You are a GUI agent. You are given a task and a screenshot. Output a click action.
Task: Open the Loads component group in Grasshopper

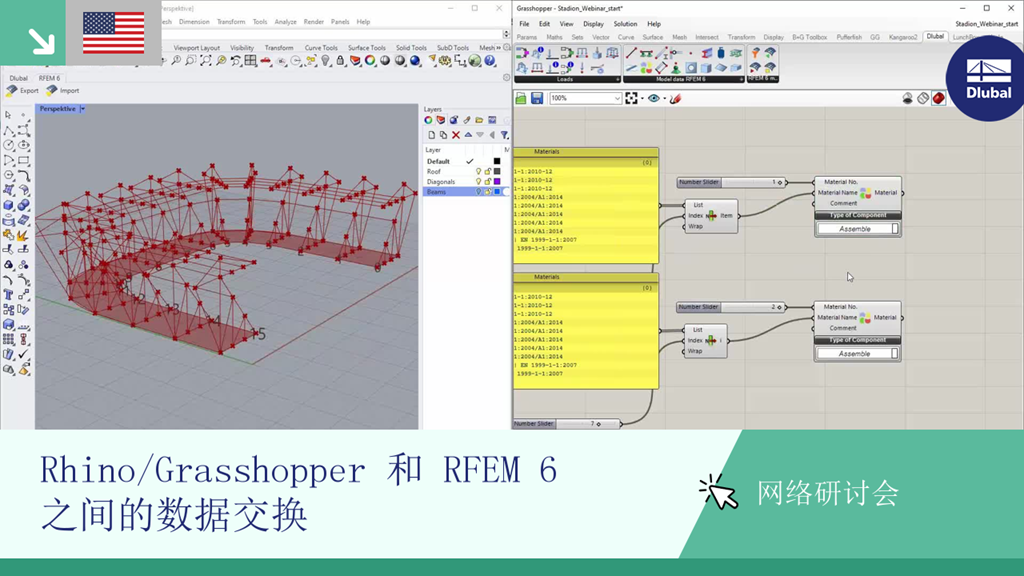565,79
